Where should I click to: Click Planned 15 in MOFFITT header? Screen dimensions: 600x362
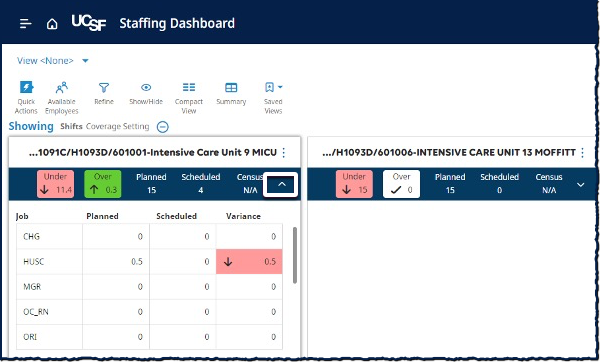click(x=450, y=184)
